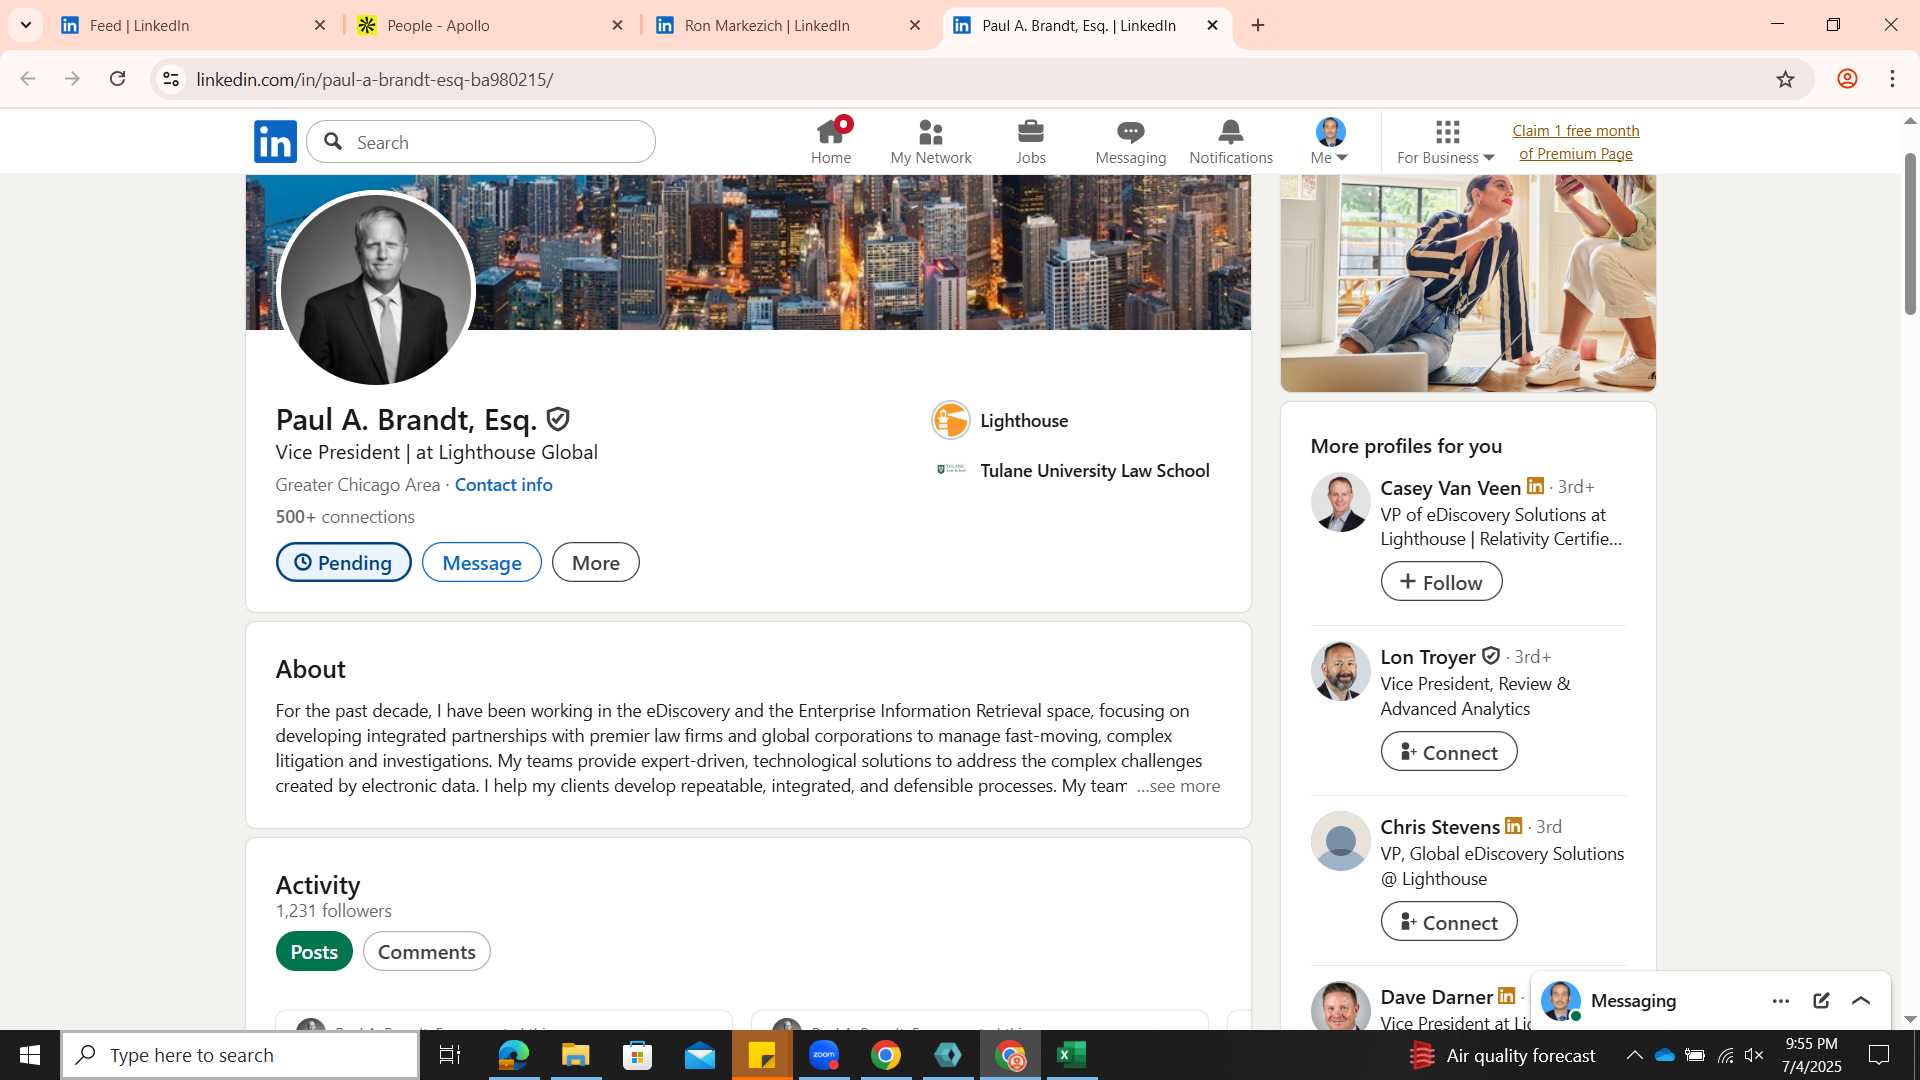Screen dimensions: 1920x1080
Task: Open Chrome three-dot menu
Action: (x=1892, y=79)
